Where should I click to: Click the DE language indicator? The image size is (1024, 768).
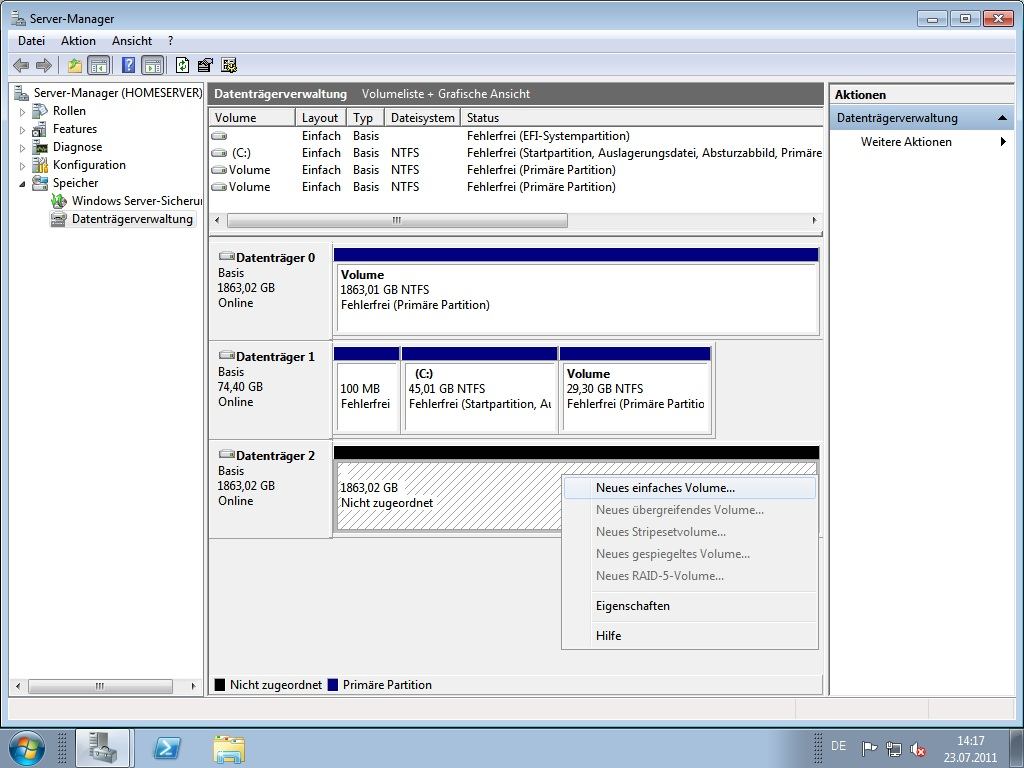839,746
